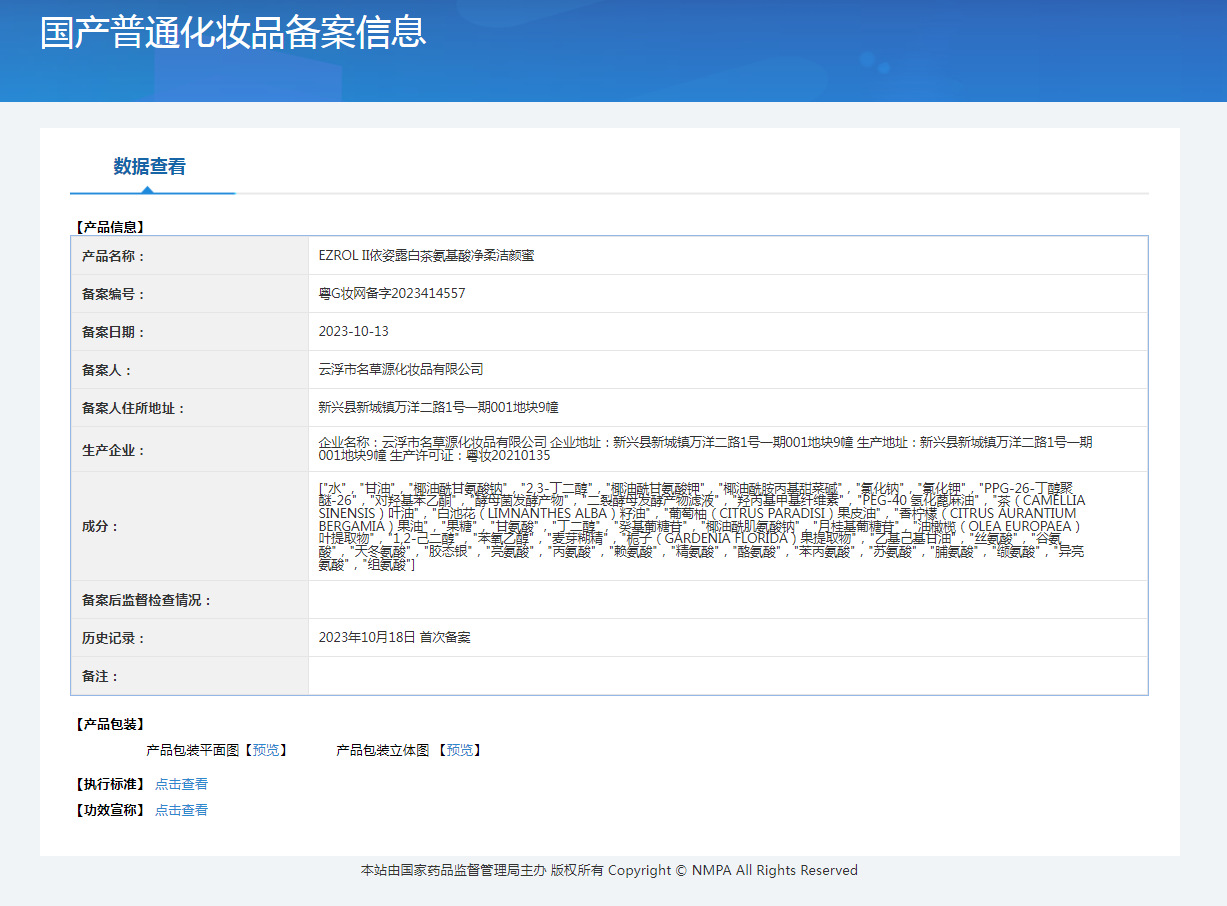Click the 【产品包装】 section heading
This screenshot has width=1227, height=906.
point(110,724)
